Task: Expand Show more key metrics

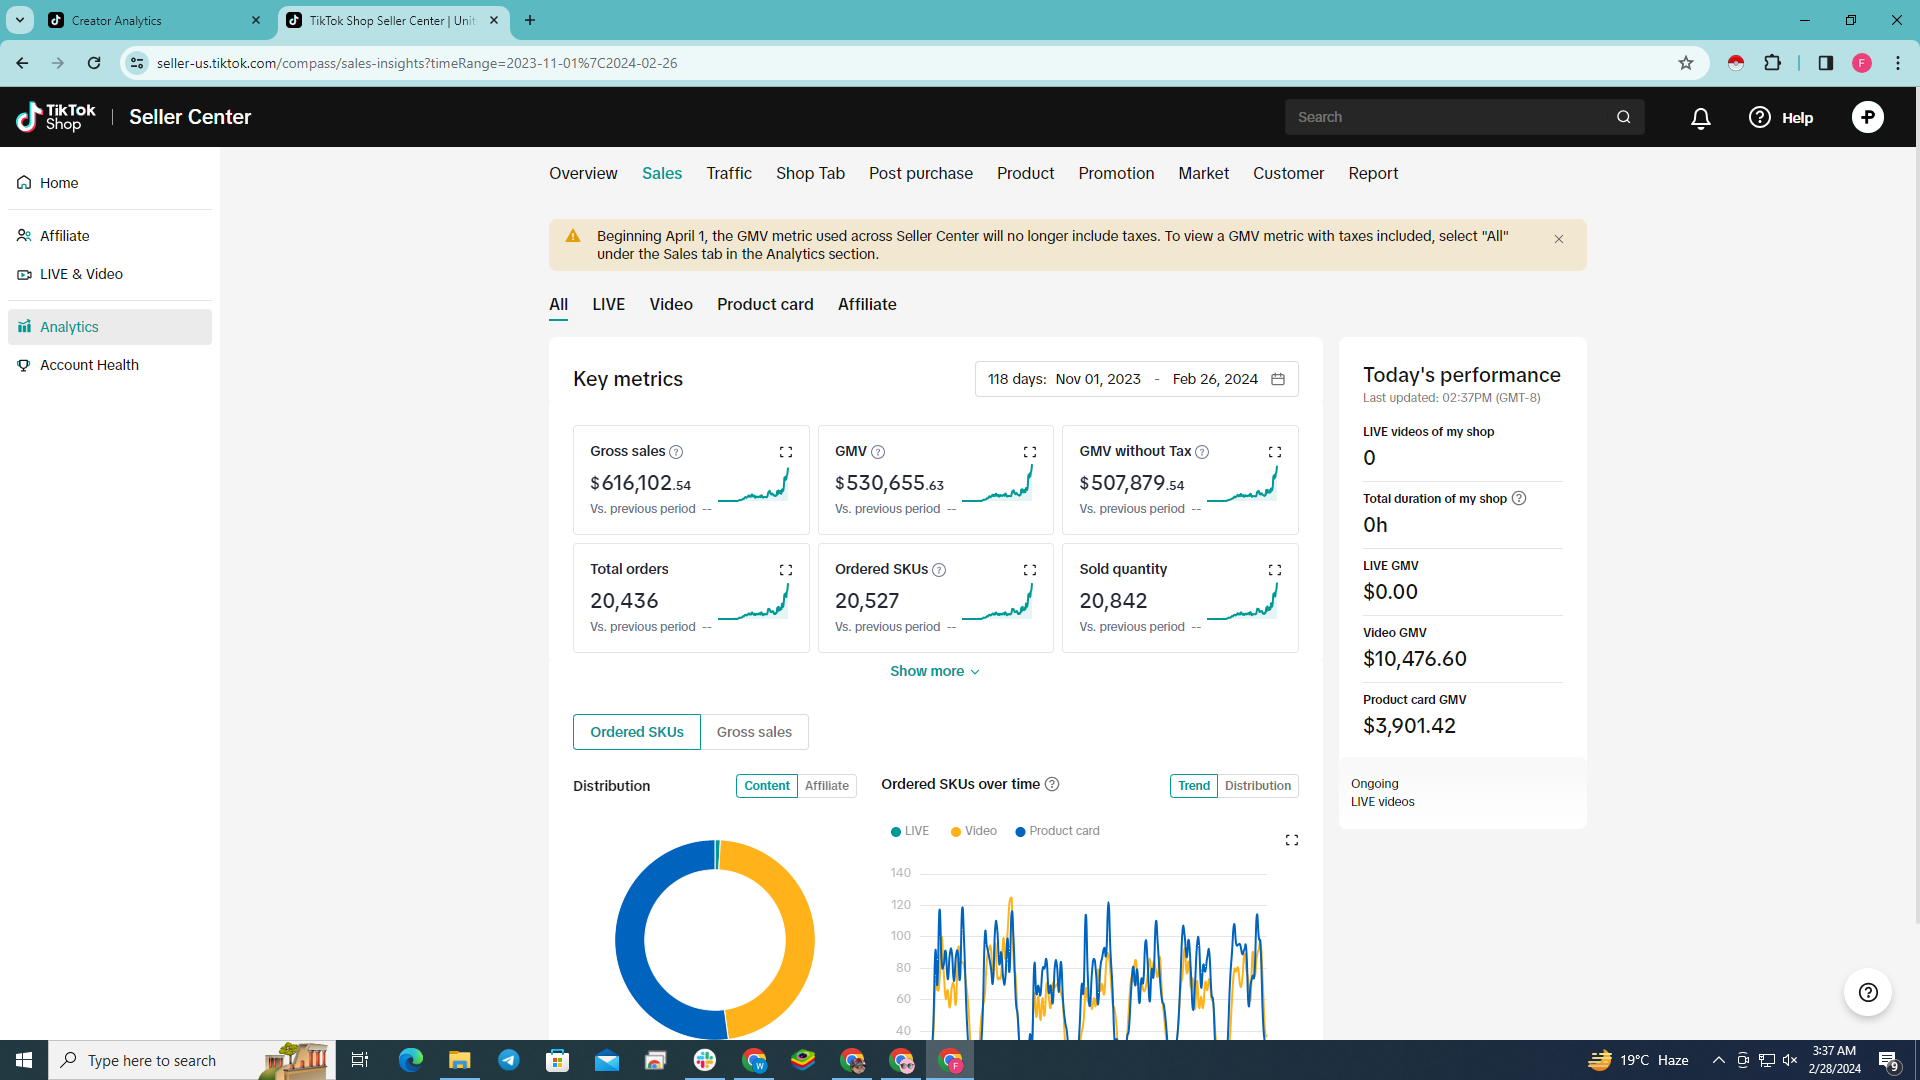Action: click(934, 671)
